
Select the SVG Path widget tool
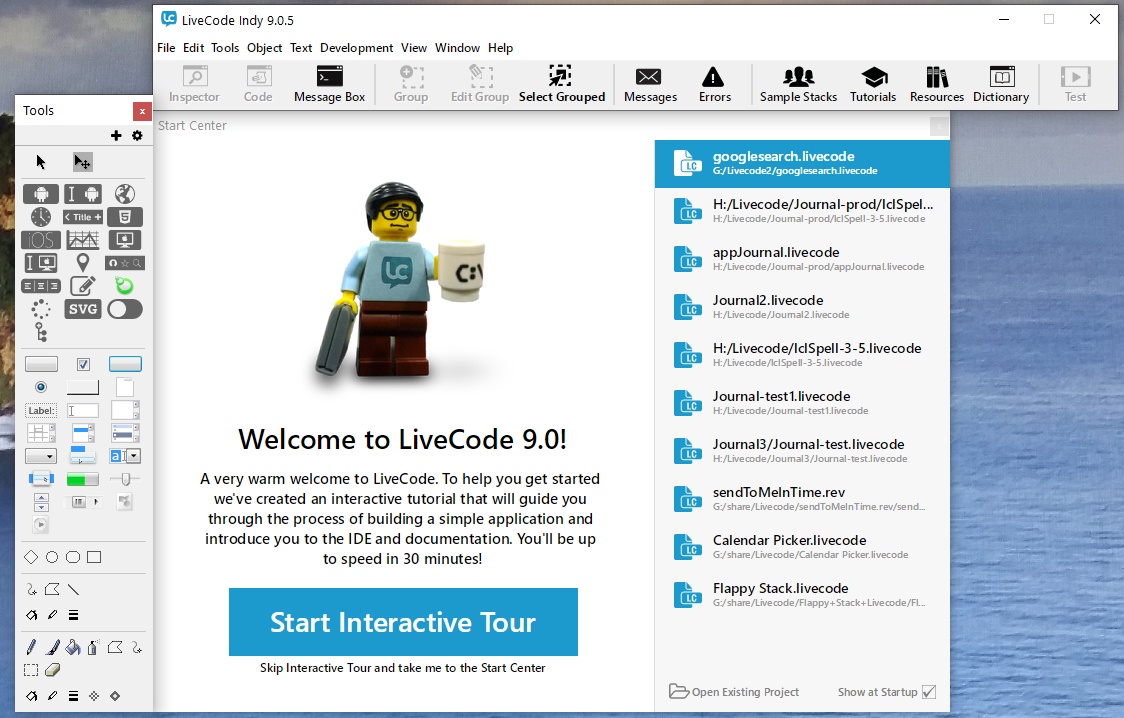pyautogui.click(x=84, y=308)
